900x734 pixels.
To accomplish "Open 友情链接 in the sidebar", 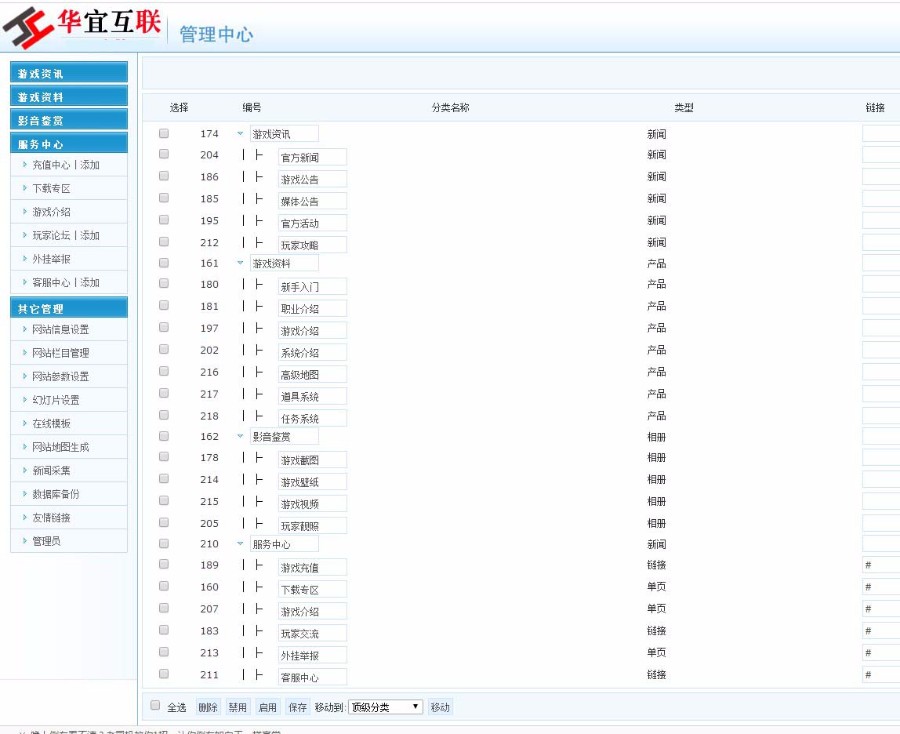I will [x=51, y=518].
